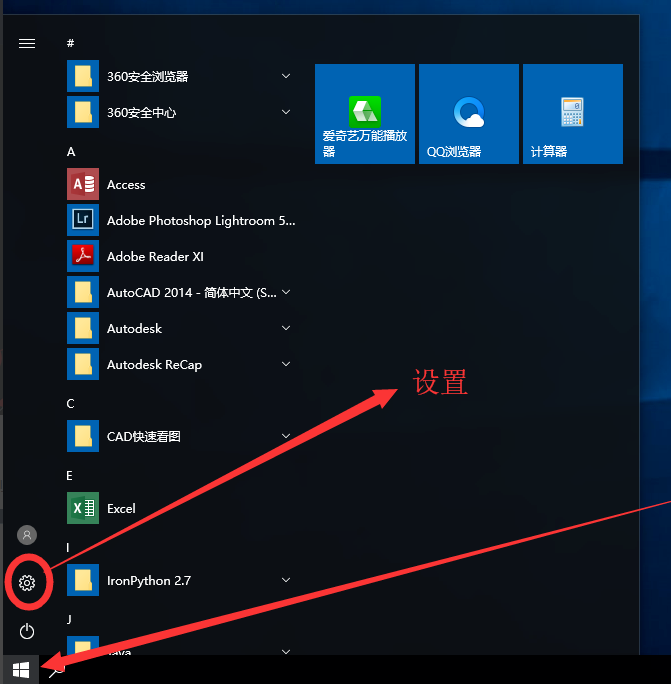Click the user account avatar icon
Screen dimensions: 671x684
tap(27, 535)
